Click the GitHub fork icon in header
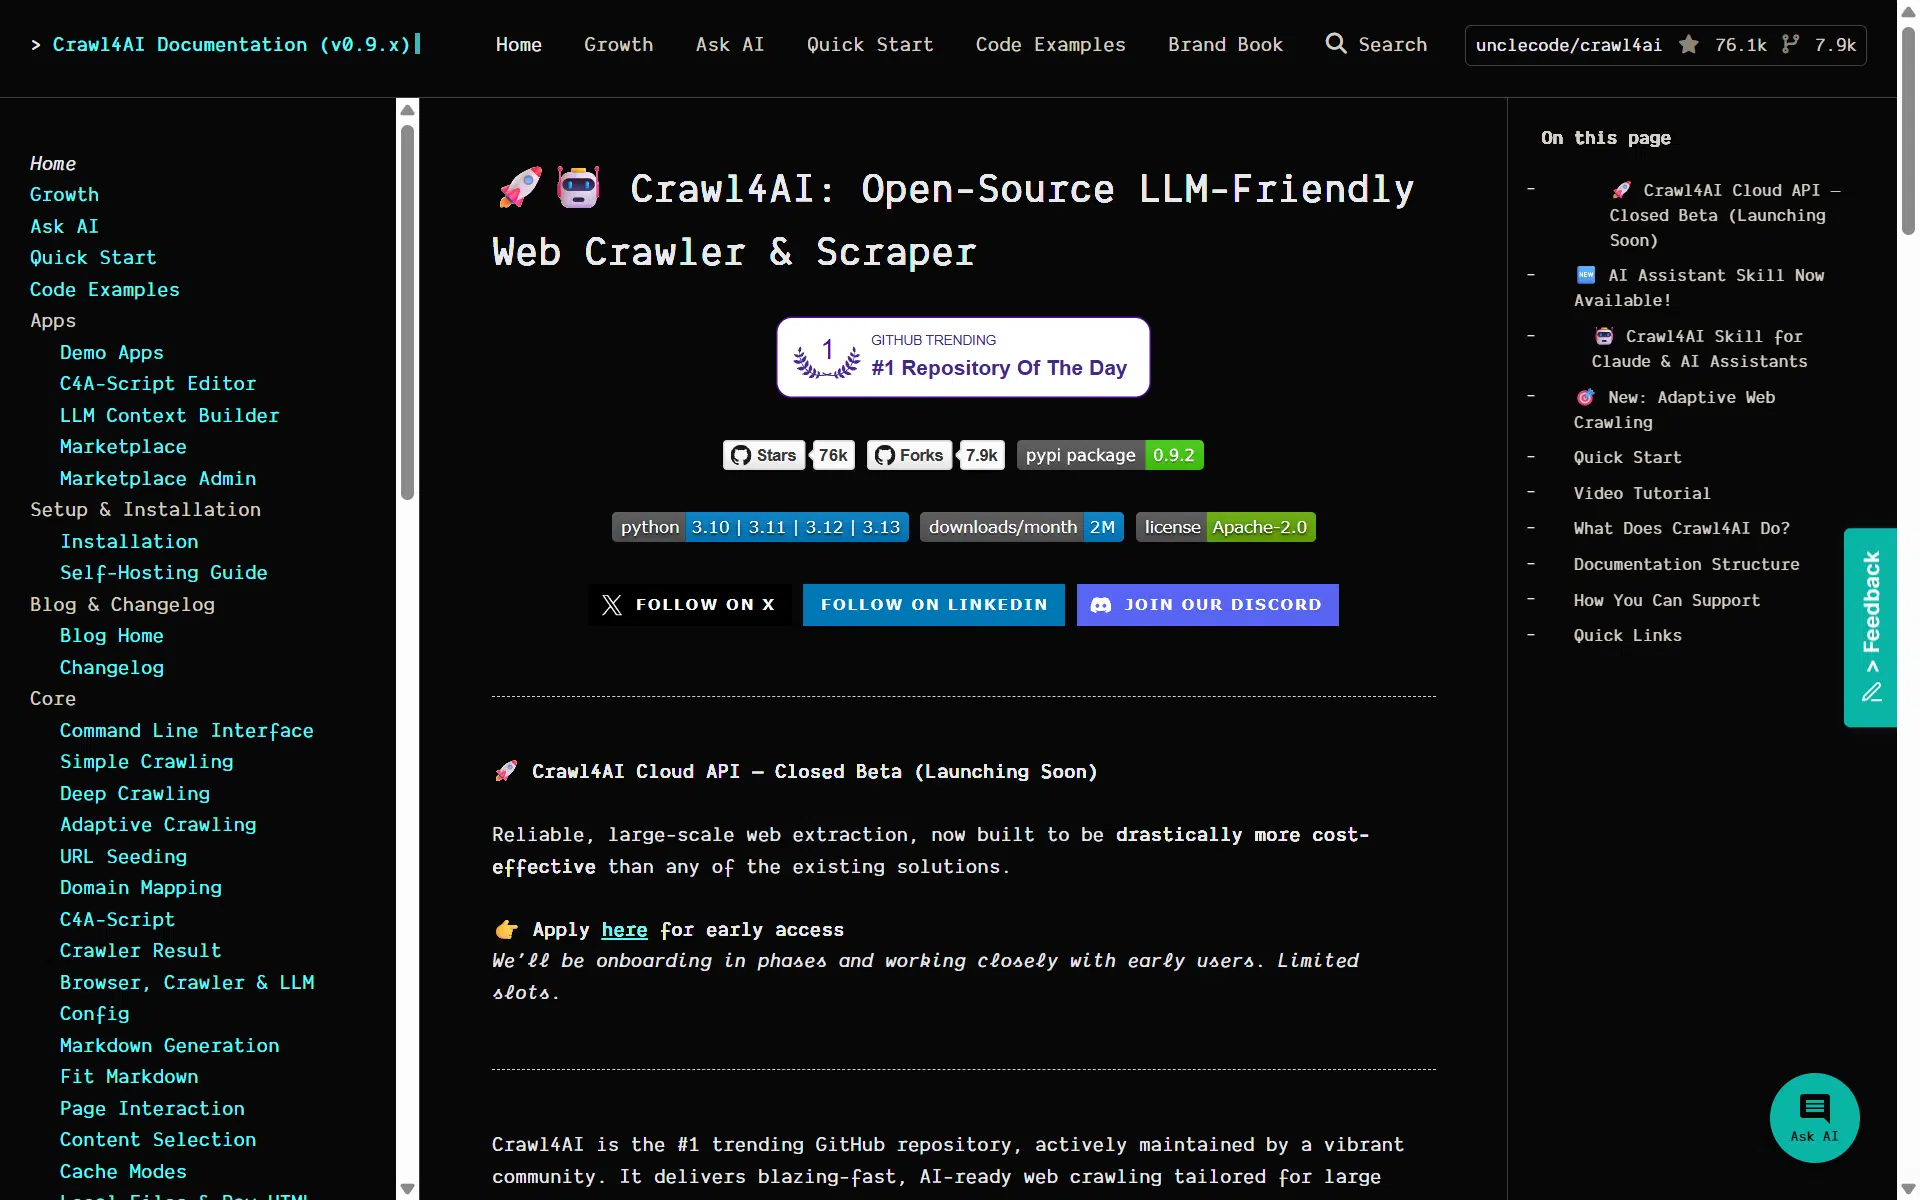Screen dimensions: 1920x1200 coord(1790,44)
